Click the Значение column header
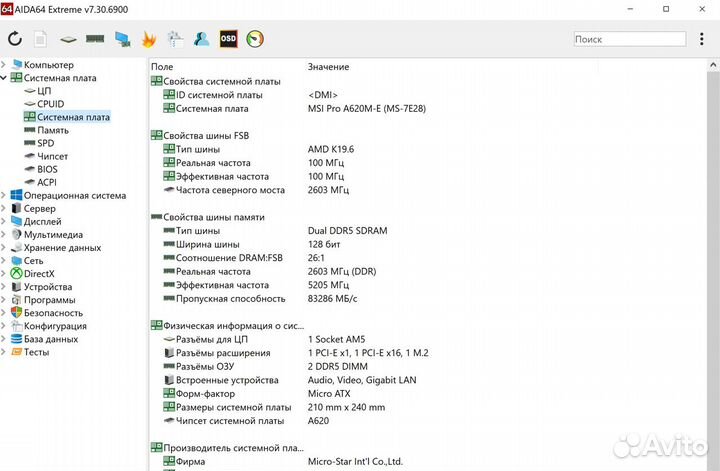The width and height of the screenshot is (720, 471). click(328, 67)
